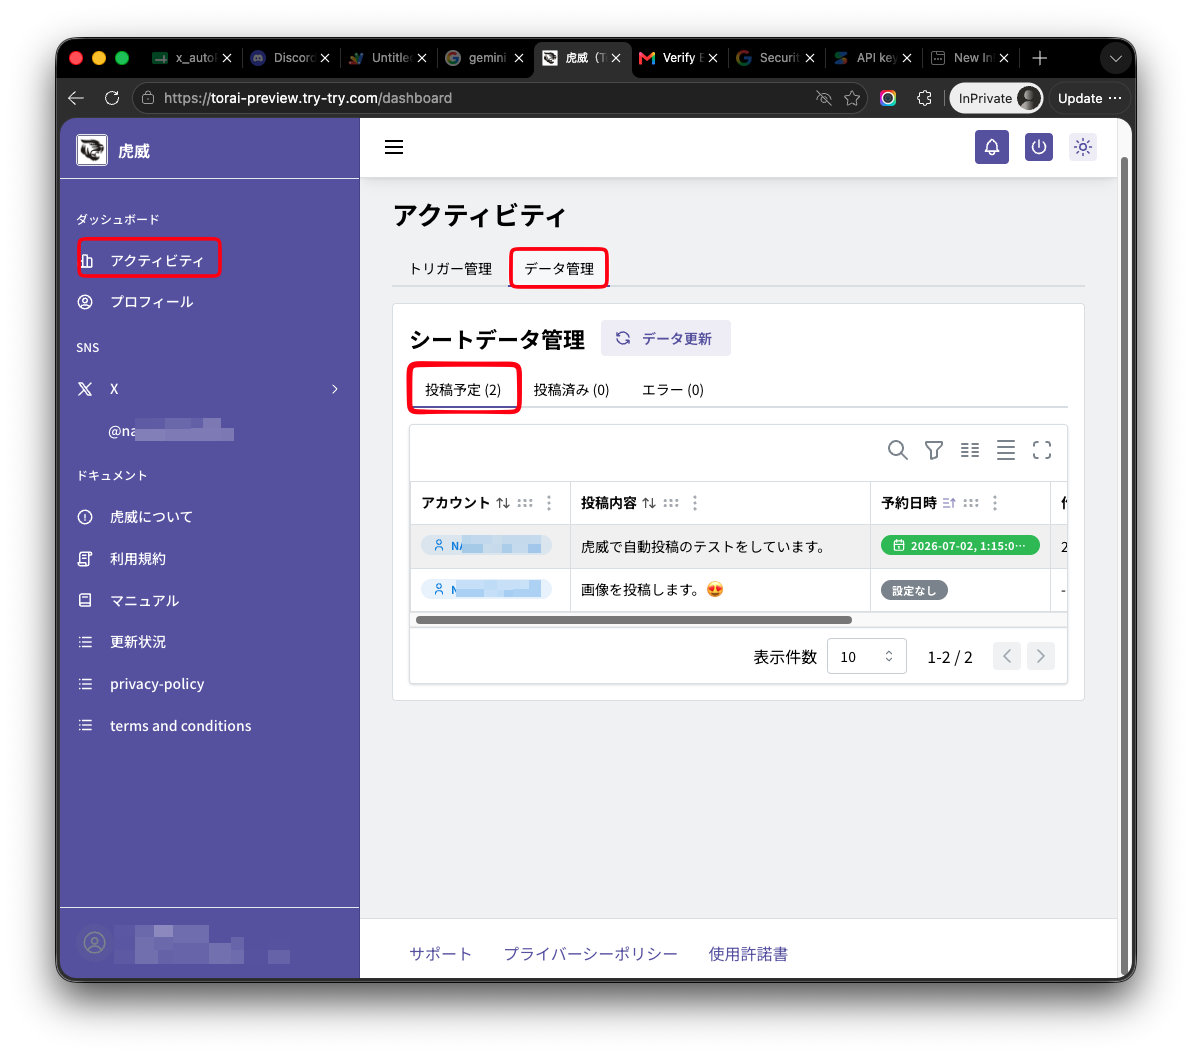Click the InPrivate profile button
This screenshot has height=1056, width=1192.
996,98
